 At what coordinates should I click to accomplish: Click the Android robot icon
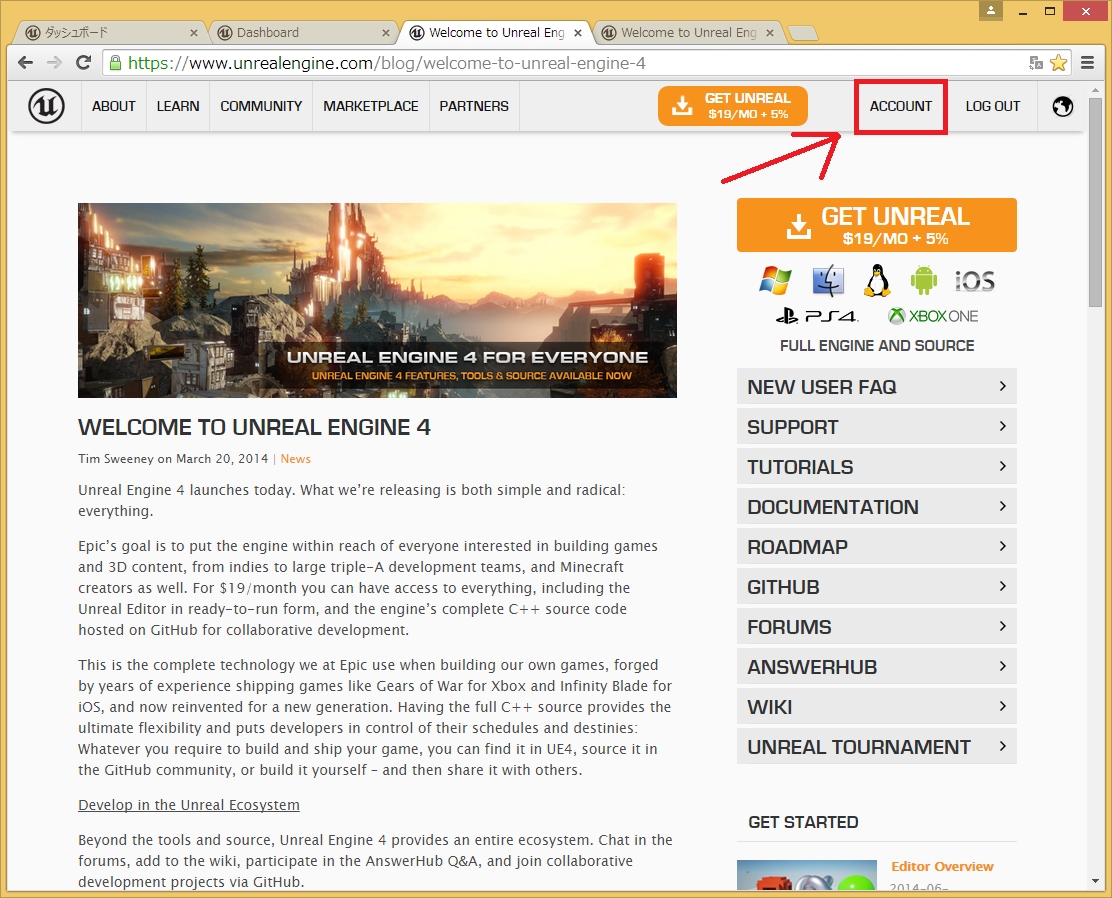click(x=923, y=280)
